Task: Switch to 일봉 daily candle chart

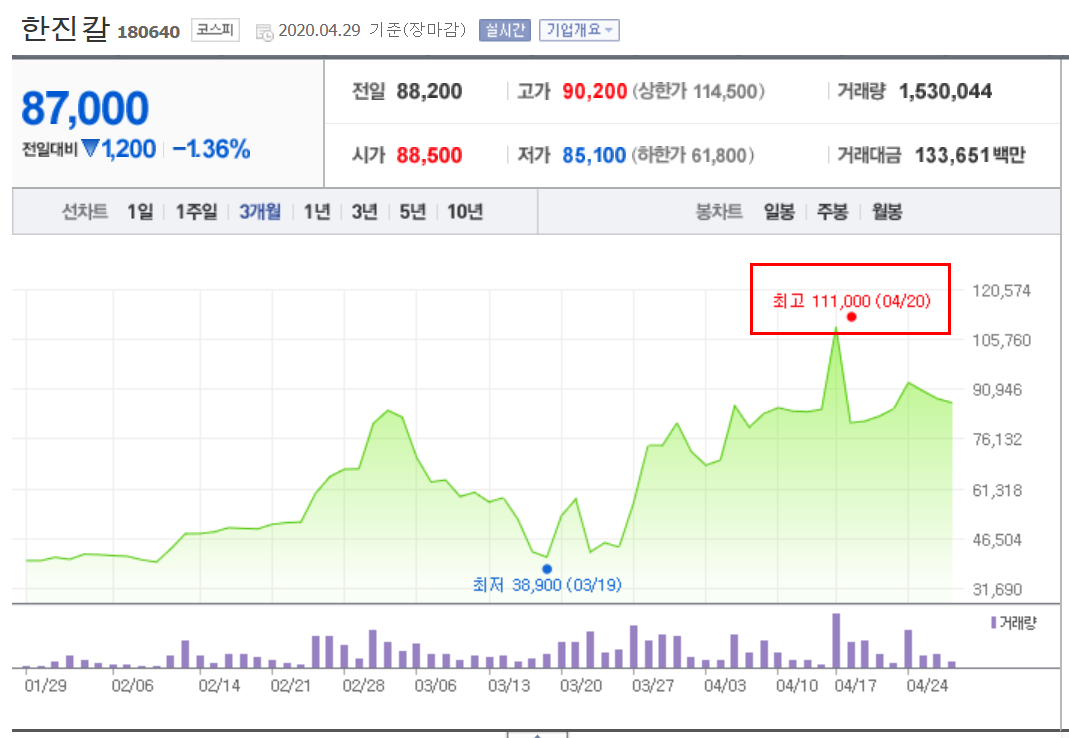Action: tap(778, 211)
